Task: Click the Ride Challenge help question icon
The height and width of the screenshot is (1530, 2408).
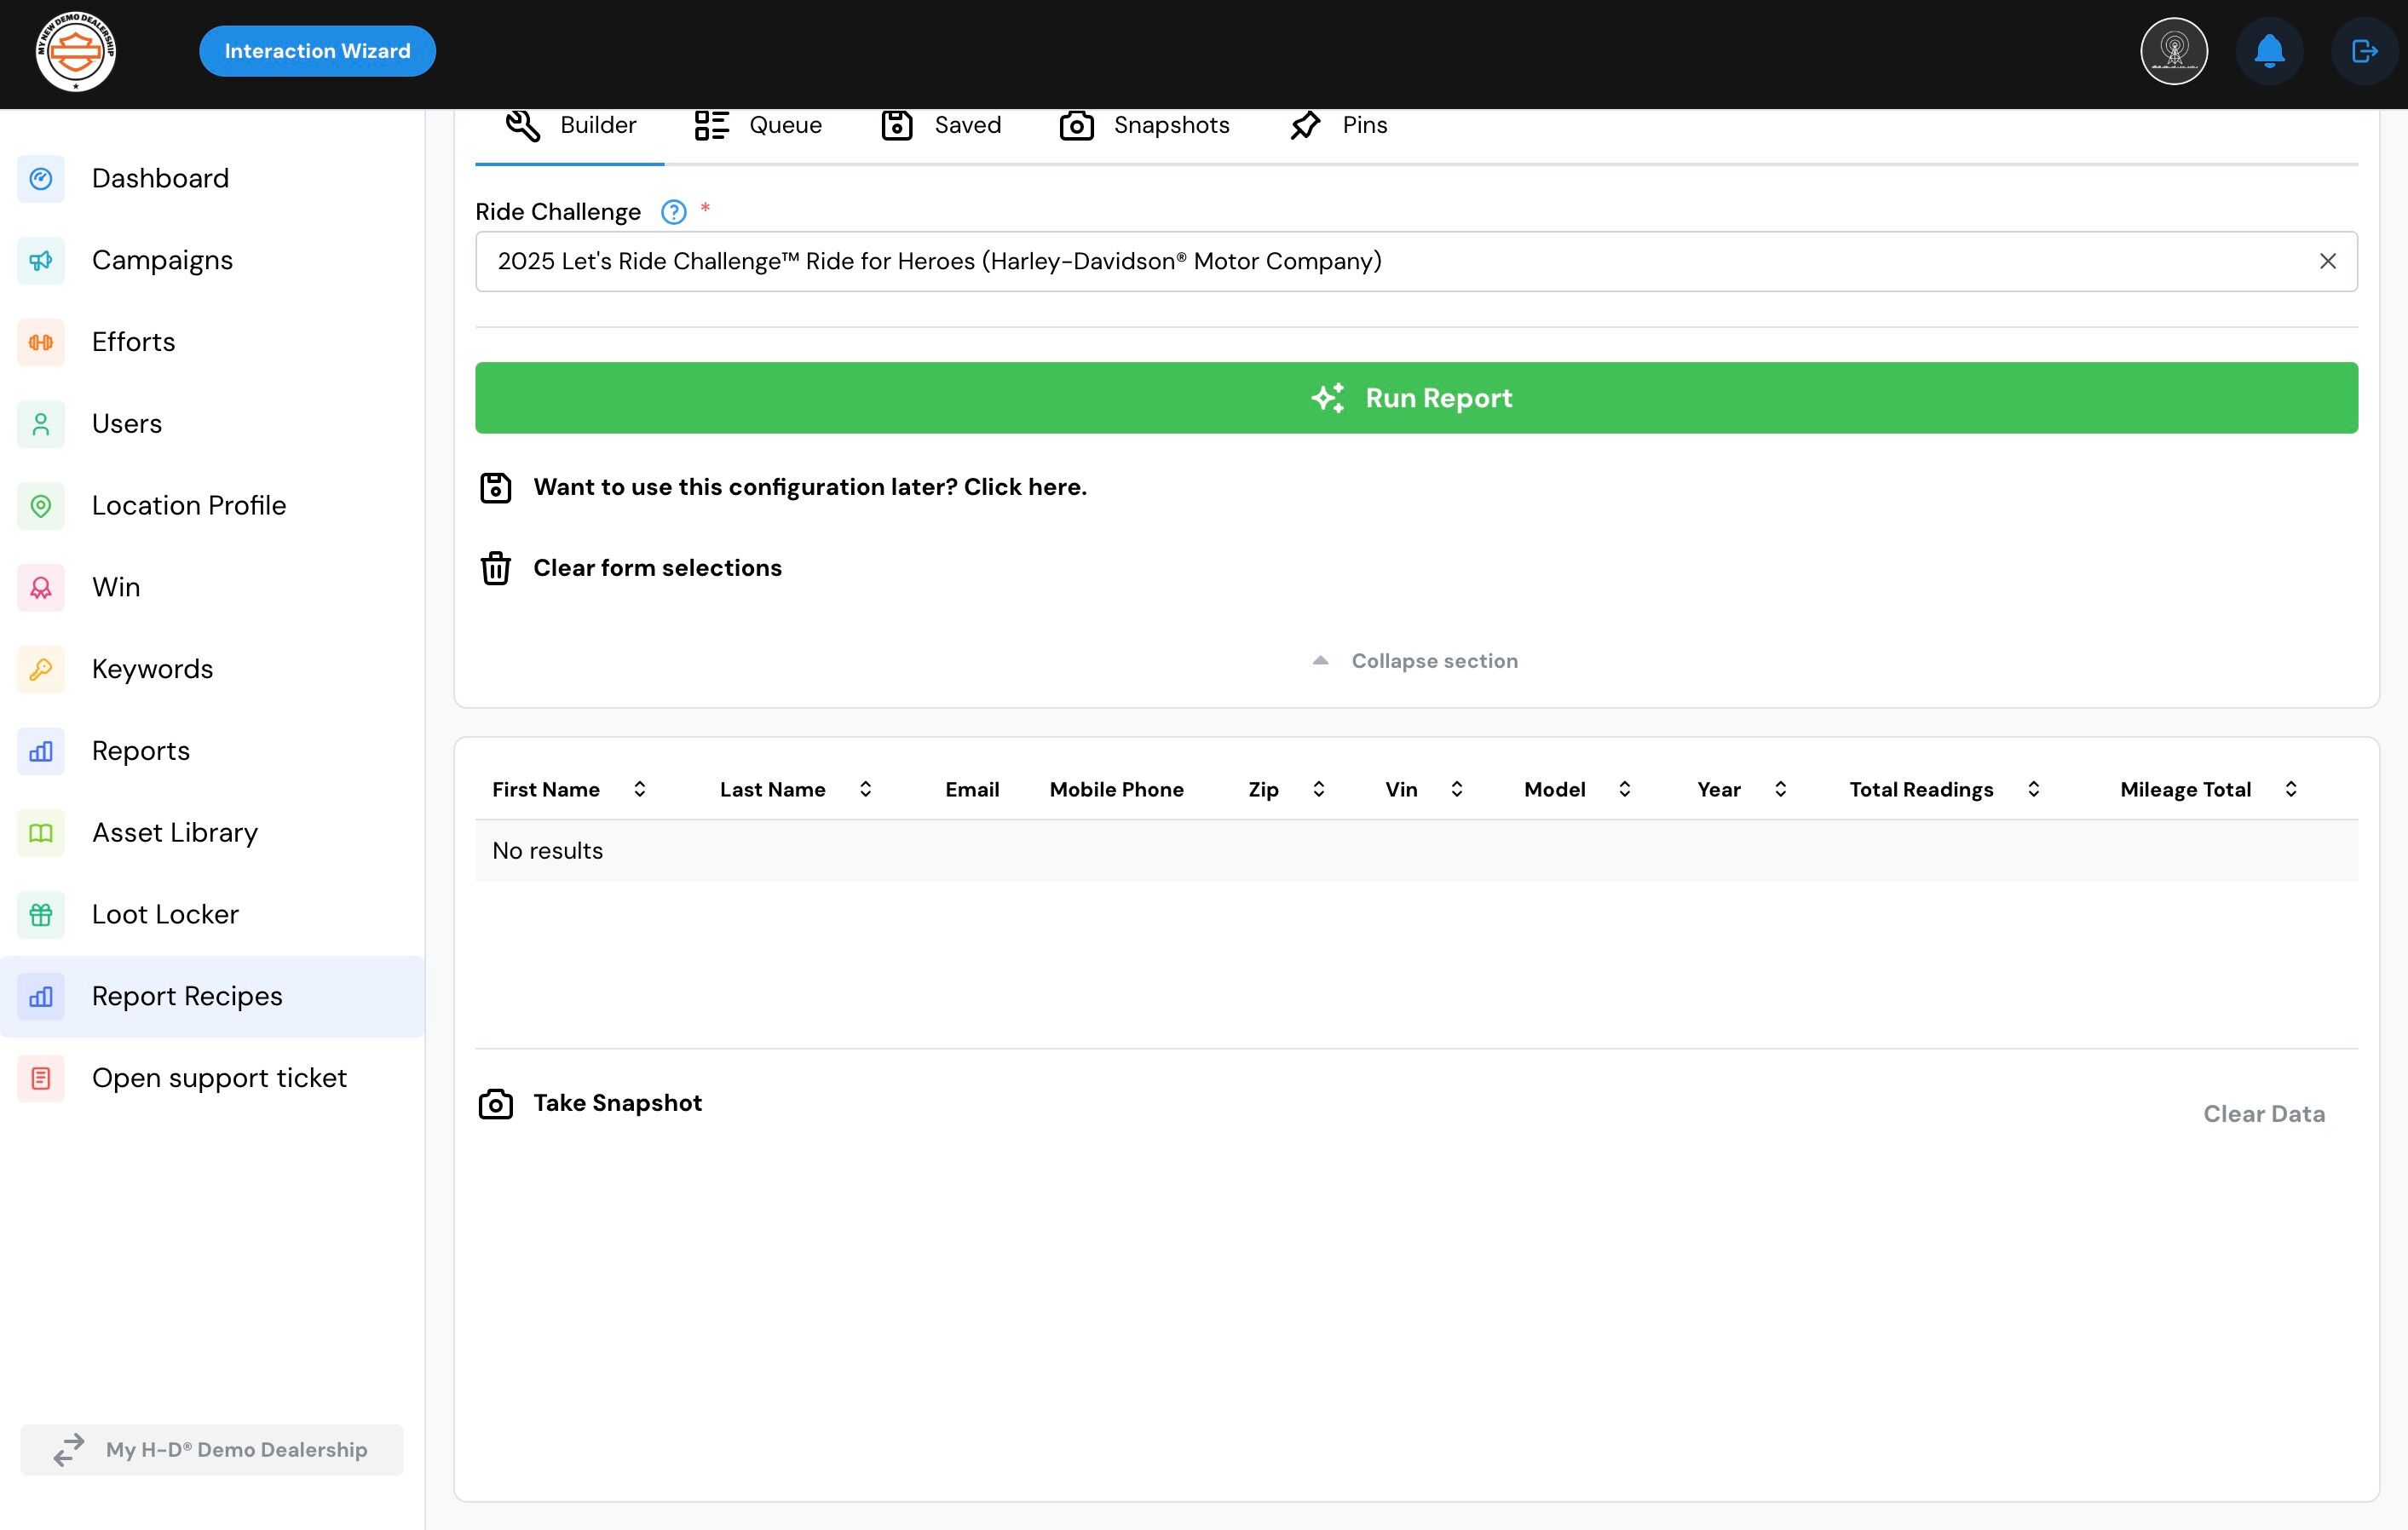Action: point(673,212)
